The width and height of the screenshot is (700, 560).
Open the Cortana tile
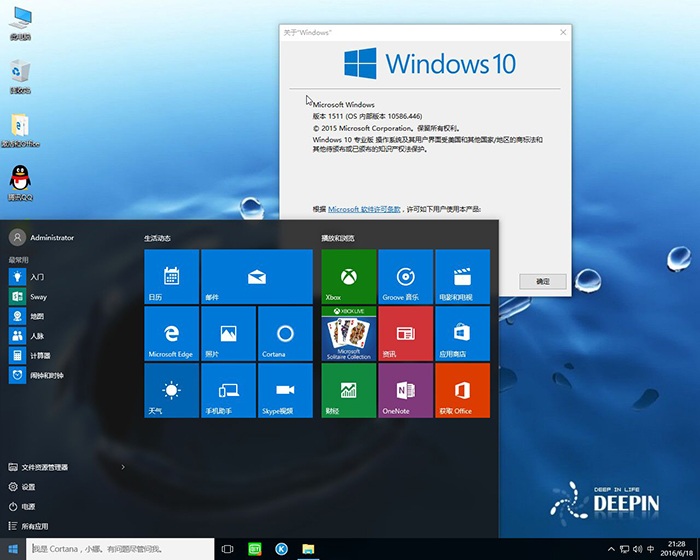(285, 334)
